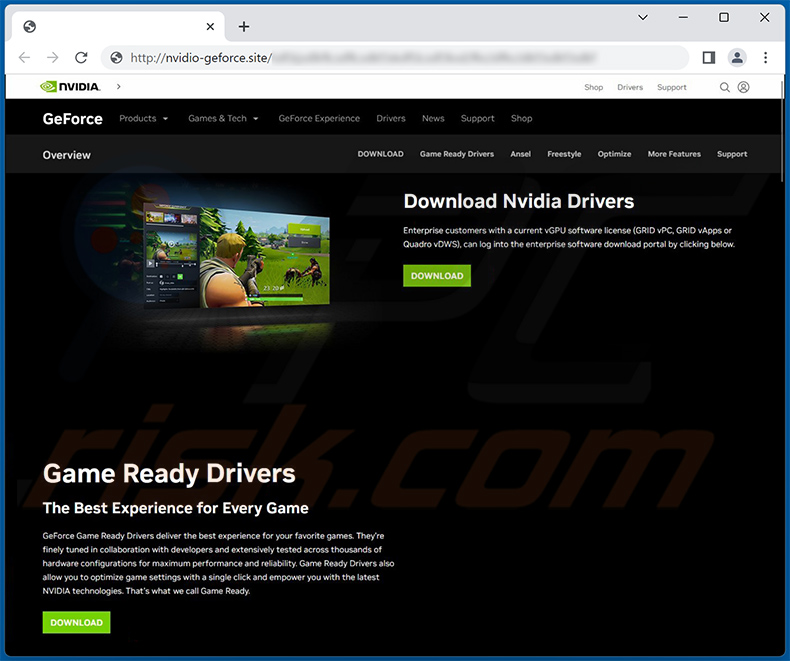Screen dimensions: 790x661
Task: Click 'The Best Experience for Every Game' text
Action: pyautogui.click(x=175, y=508)
